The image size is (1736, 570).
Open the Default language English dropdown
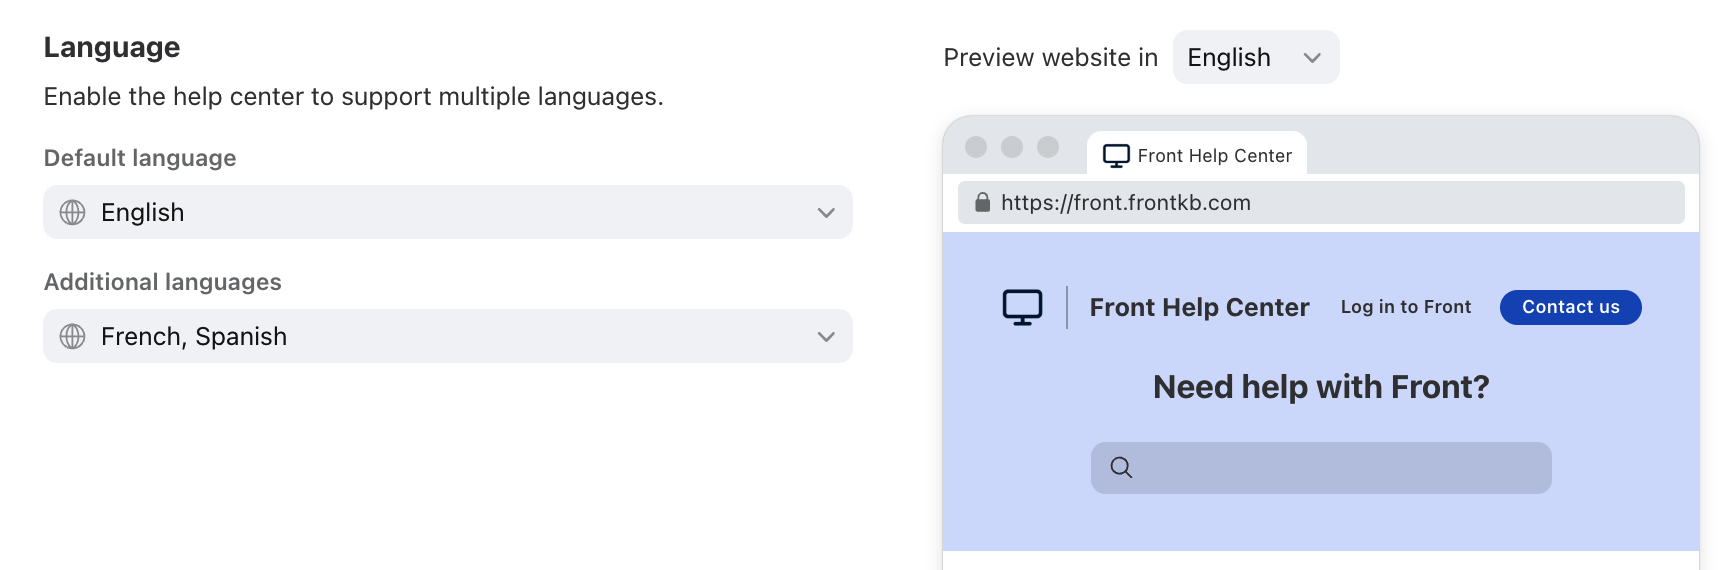(x=448, y=212)
